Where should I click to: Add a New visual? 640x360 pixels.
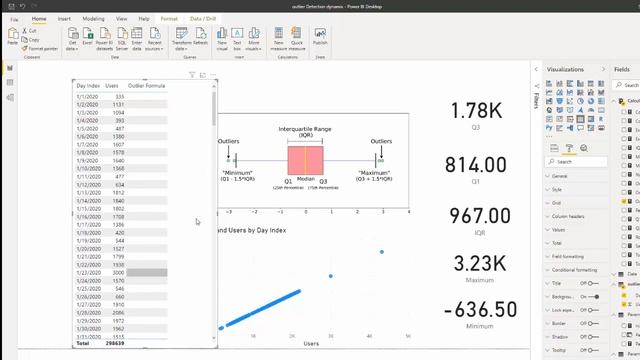pos(222,39)
